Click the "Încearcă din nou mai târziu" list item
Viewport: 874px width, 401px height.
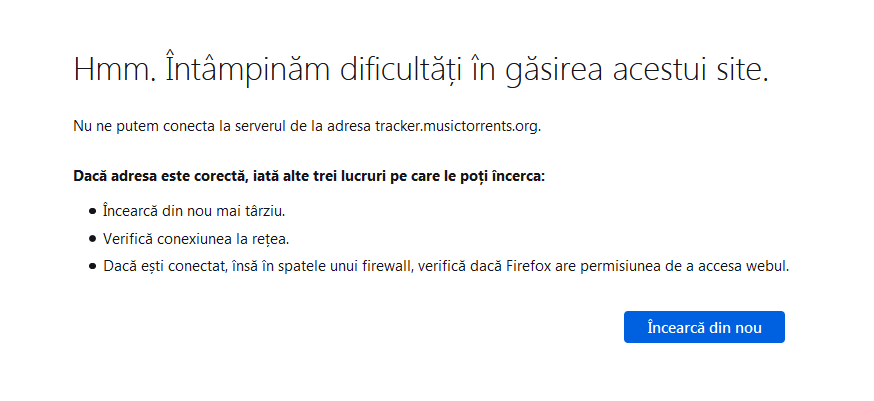tap(194, 211)
